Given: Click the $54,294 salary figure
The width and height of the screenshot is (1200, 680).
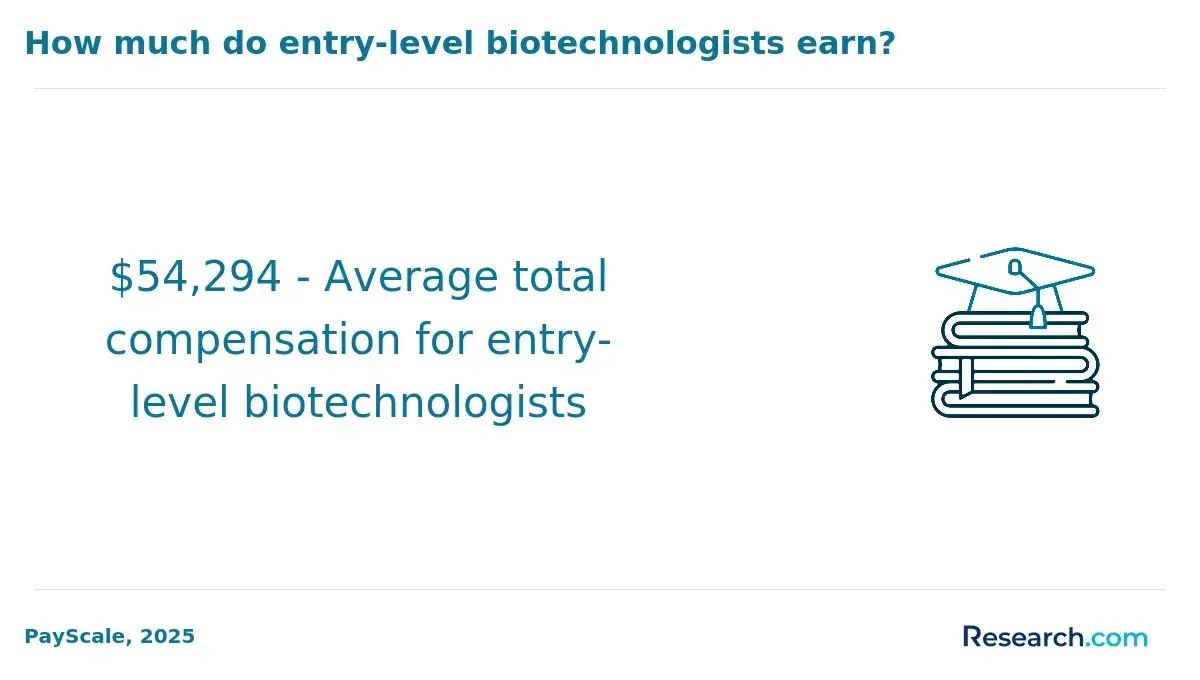Looking at the screenshot, I should pos(195,277).
